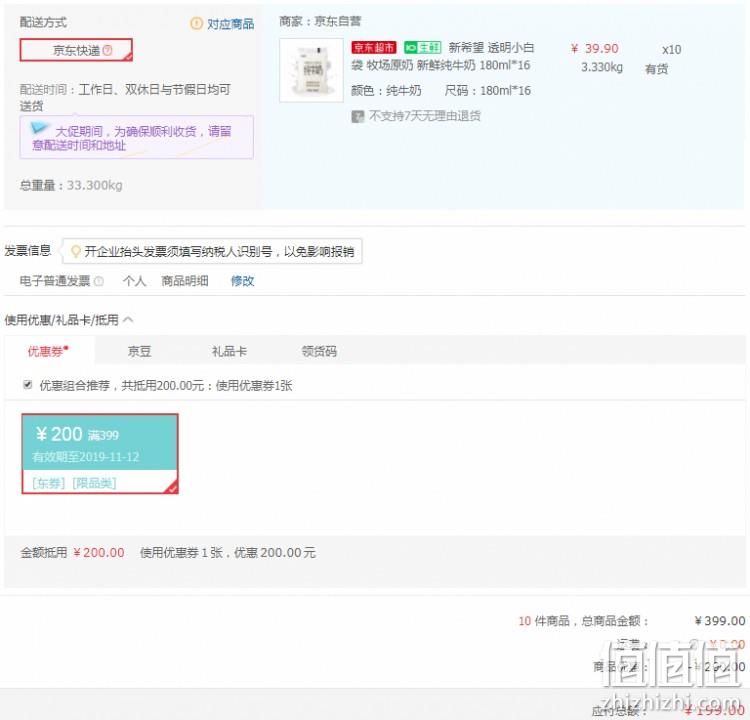Image resolution: width=750 pixels, height=720 pixels.
Task: Click the 京东超市 red badge
Action: [x=374, y=47]
